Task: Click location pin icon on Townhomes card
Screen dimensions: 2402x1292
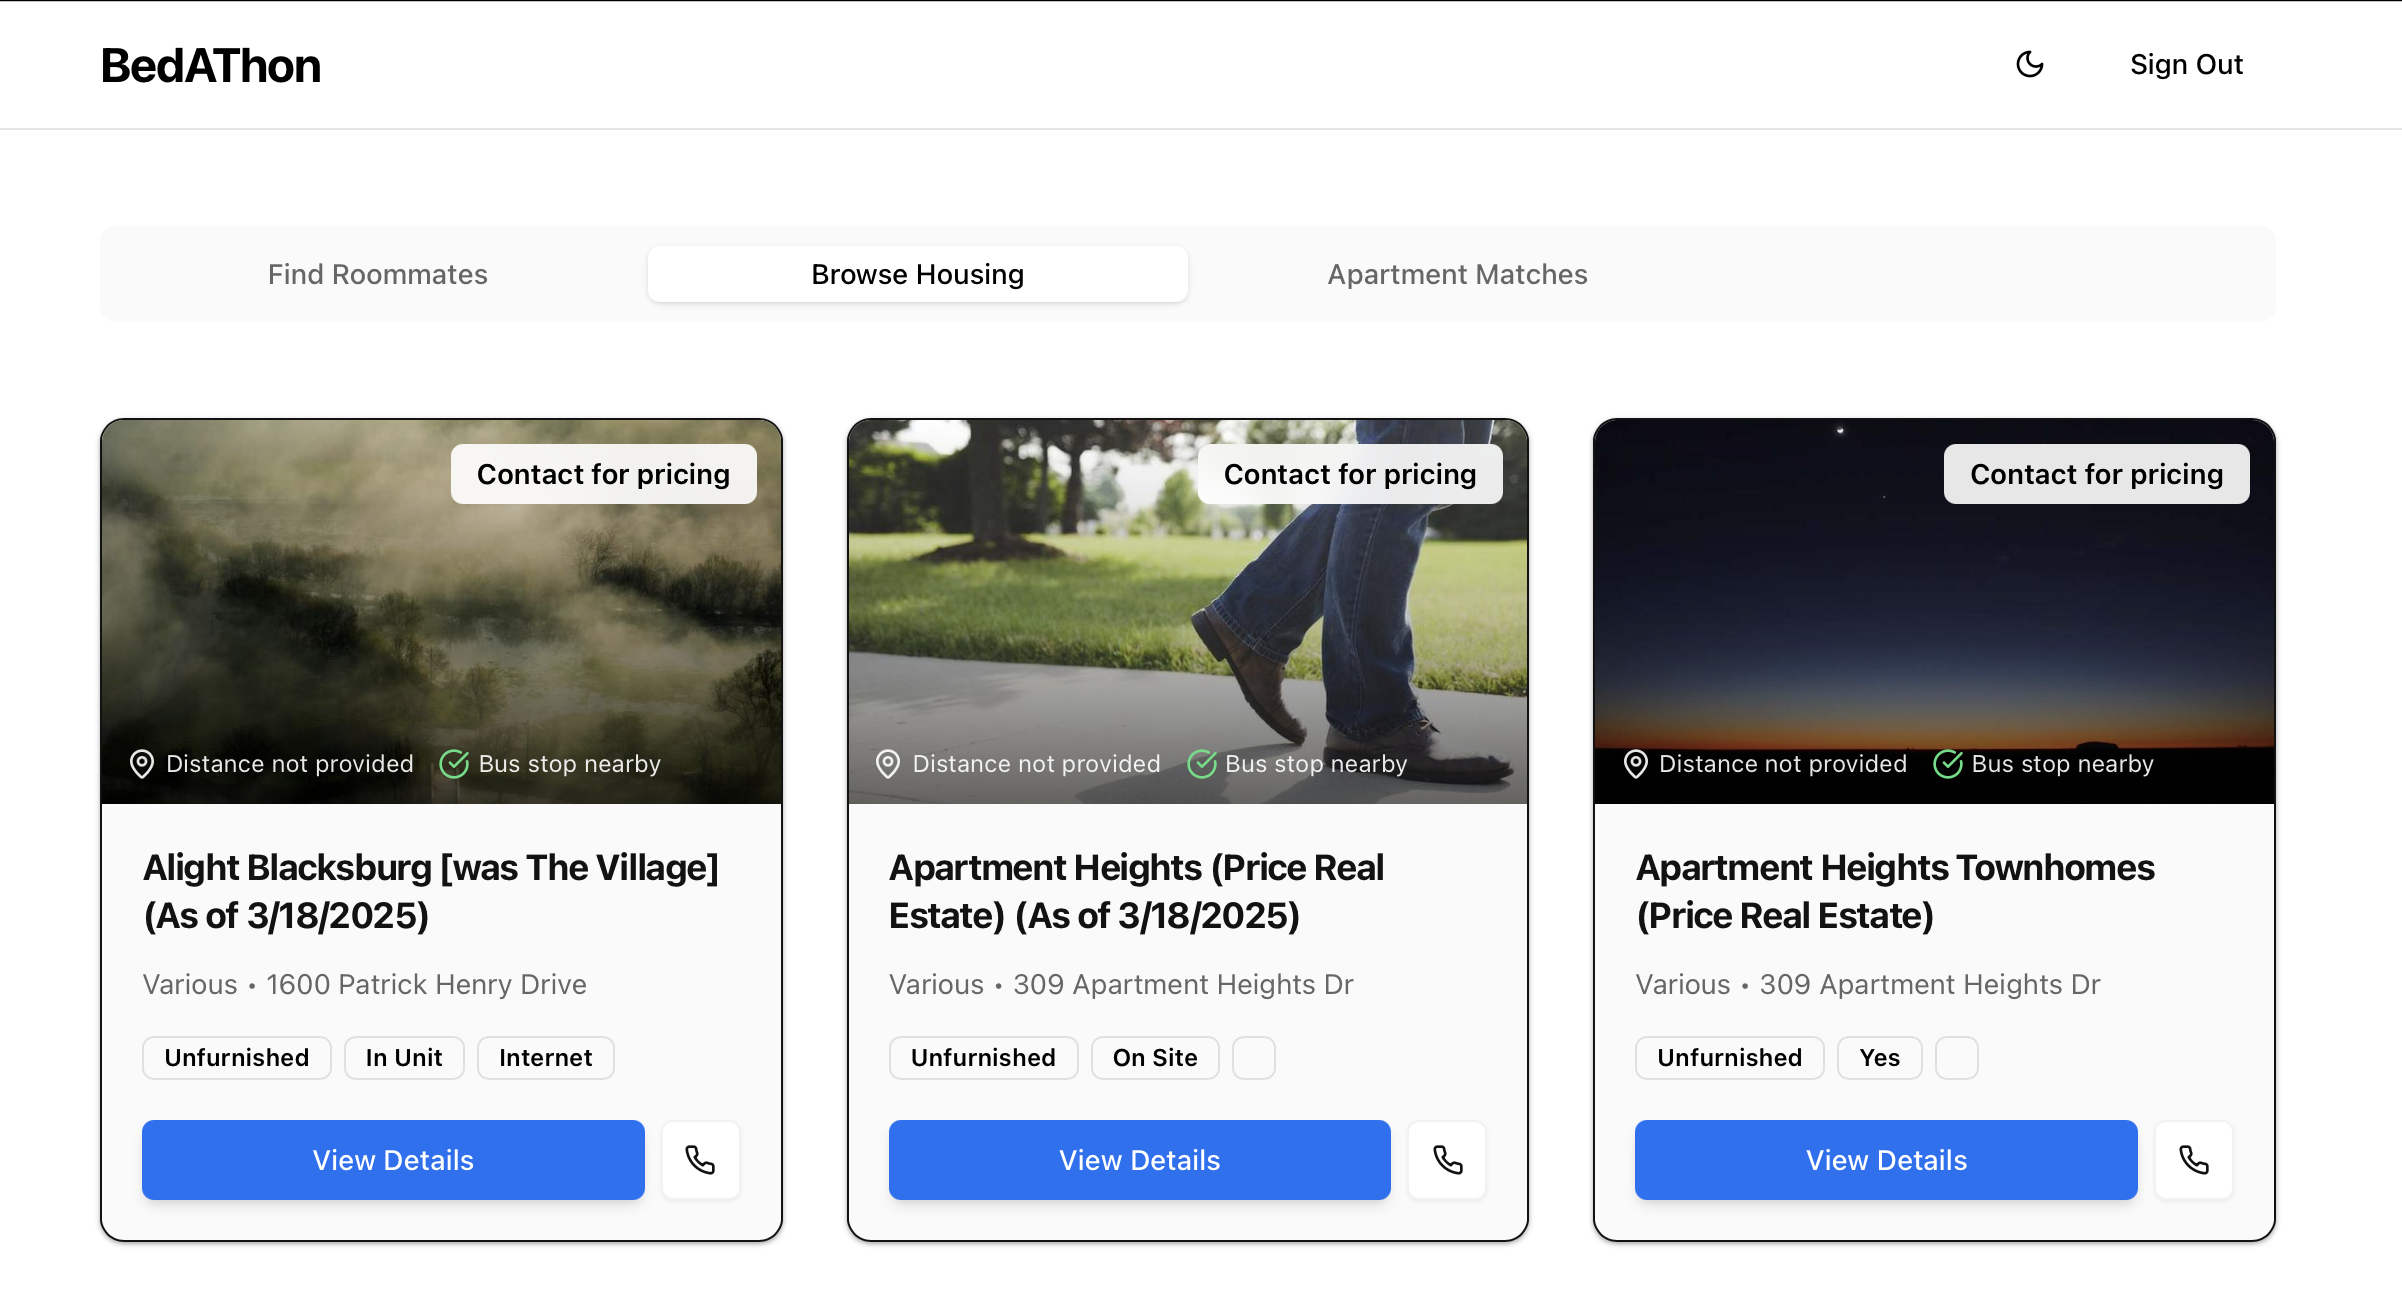Action: 1635,764
